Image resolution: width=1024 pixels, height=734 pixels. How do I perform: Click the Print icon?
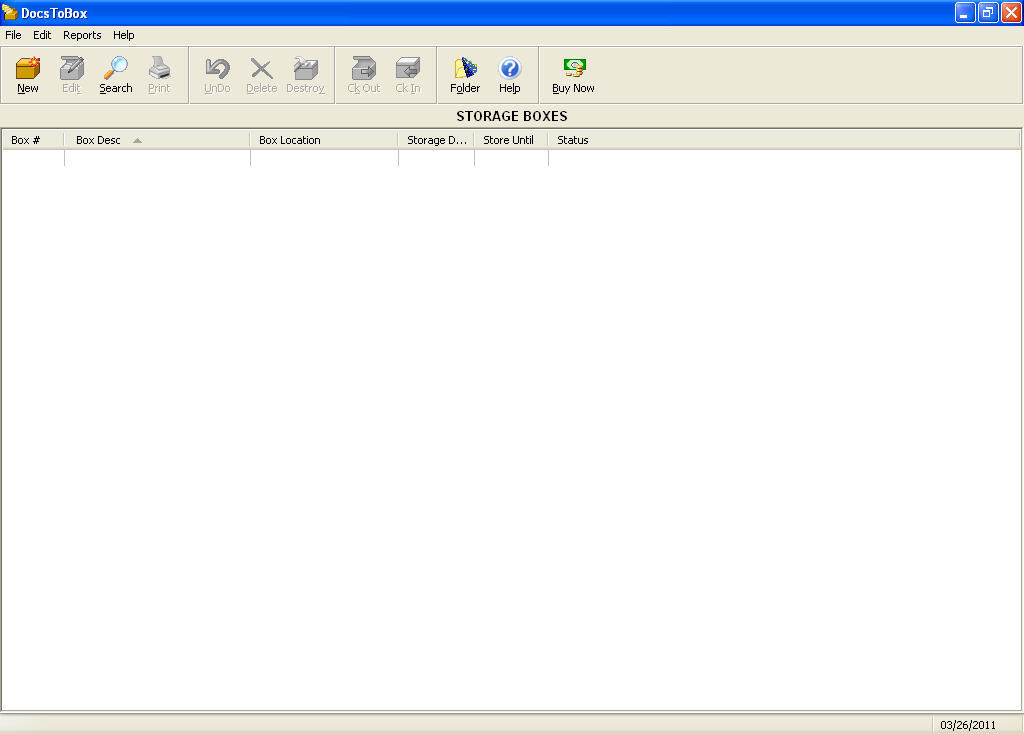pyautogui.click(x=159, y=74)
